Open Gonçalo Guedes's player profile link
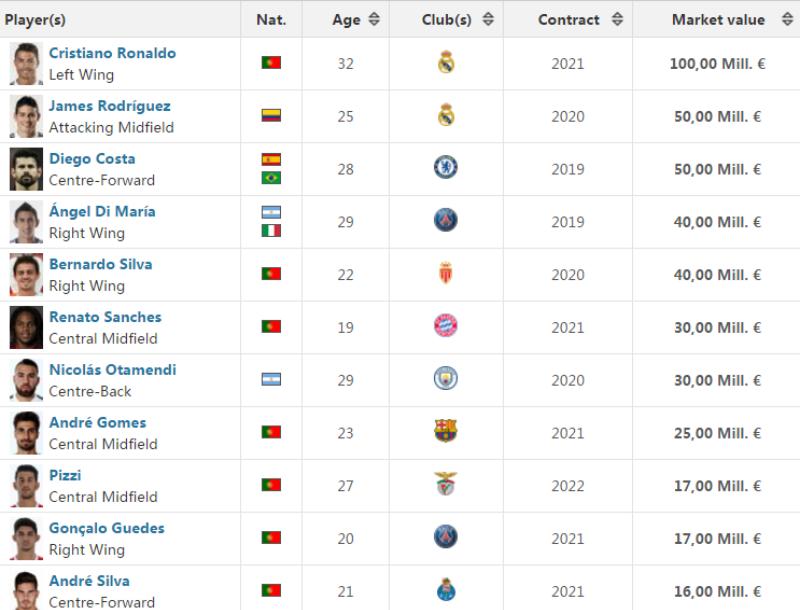 click(107, 528)
